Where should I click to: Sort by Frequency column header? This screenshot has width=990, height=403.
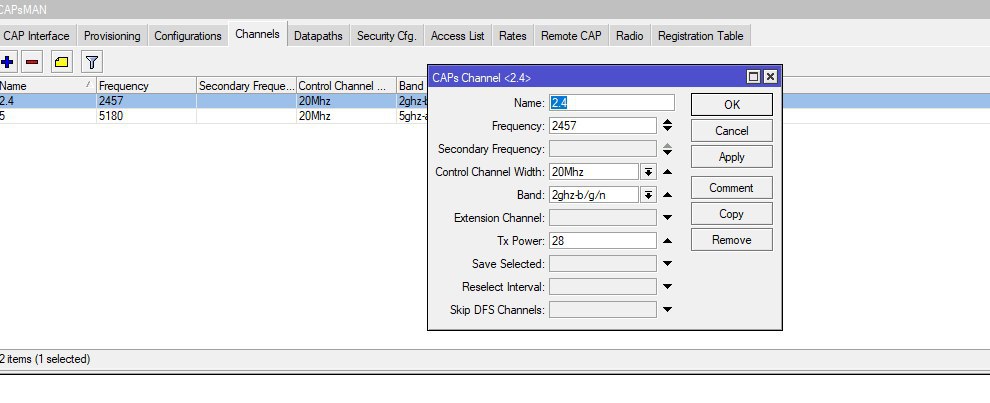tap(146, 86)
